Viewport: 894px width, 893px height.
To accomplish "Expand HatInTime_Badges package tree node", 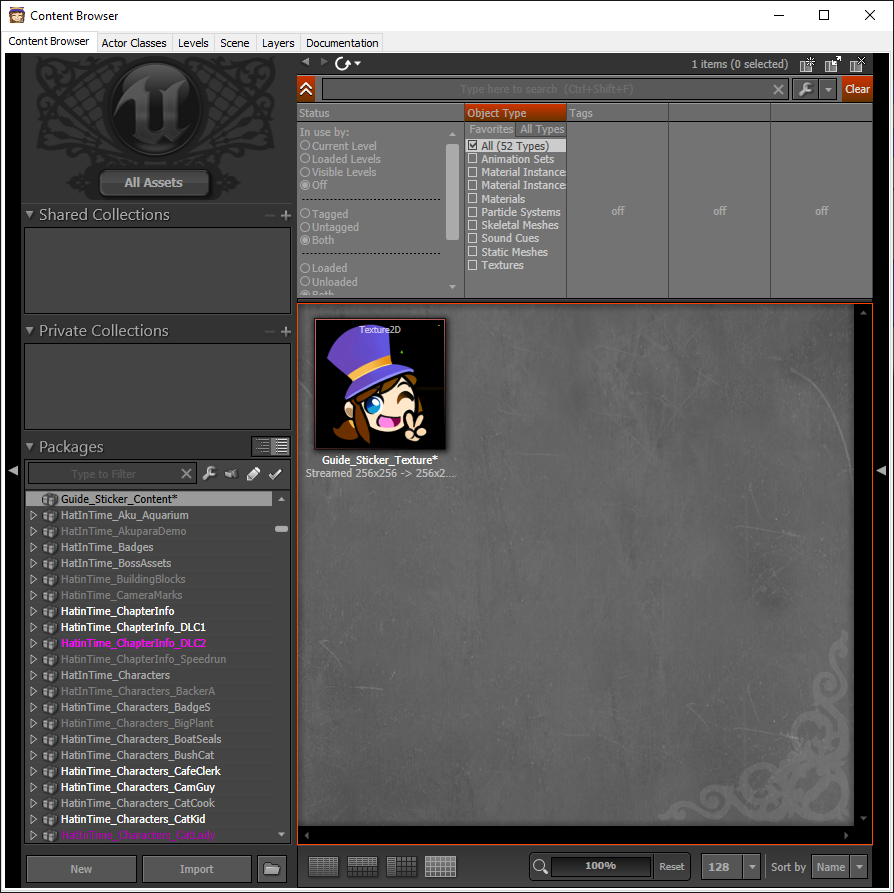I will pyautogui.click(x=33, y=547).
